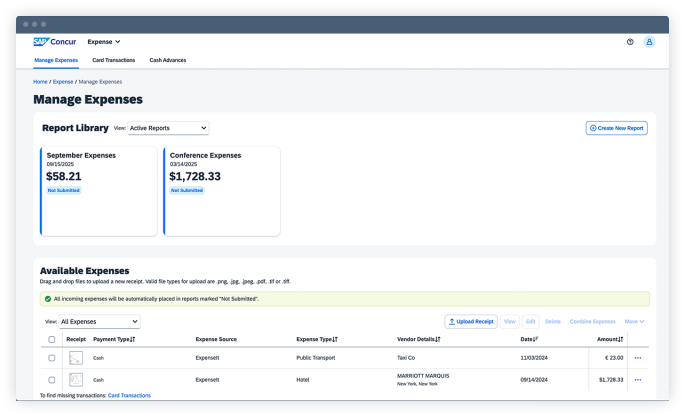Open the user profile icon
This screenshot has width=685, height=416.
[649, 42]
